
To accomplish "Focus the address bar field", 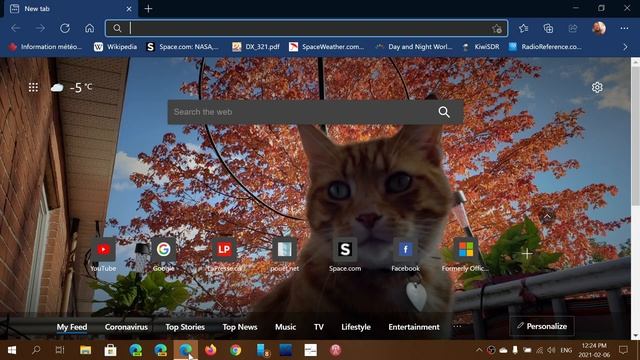I will pos(306,28).
